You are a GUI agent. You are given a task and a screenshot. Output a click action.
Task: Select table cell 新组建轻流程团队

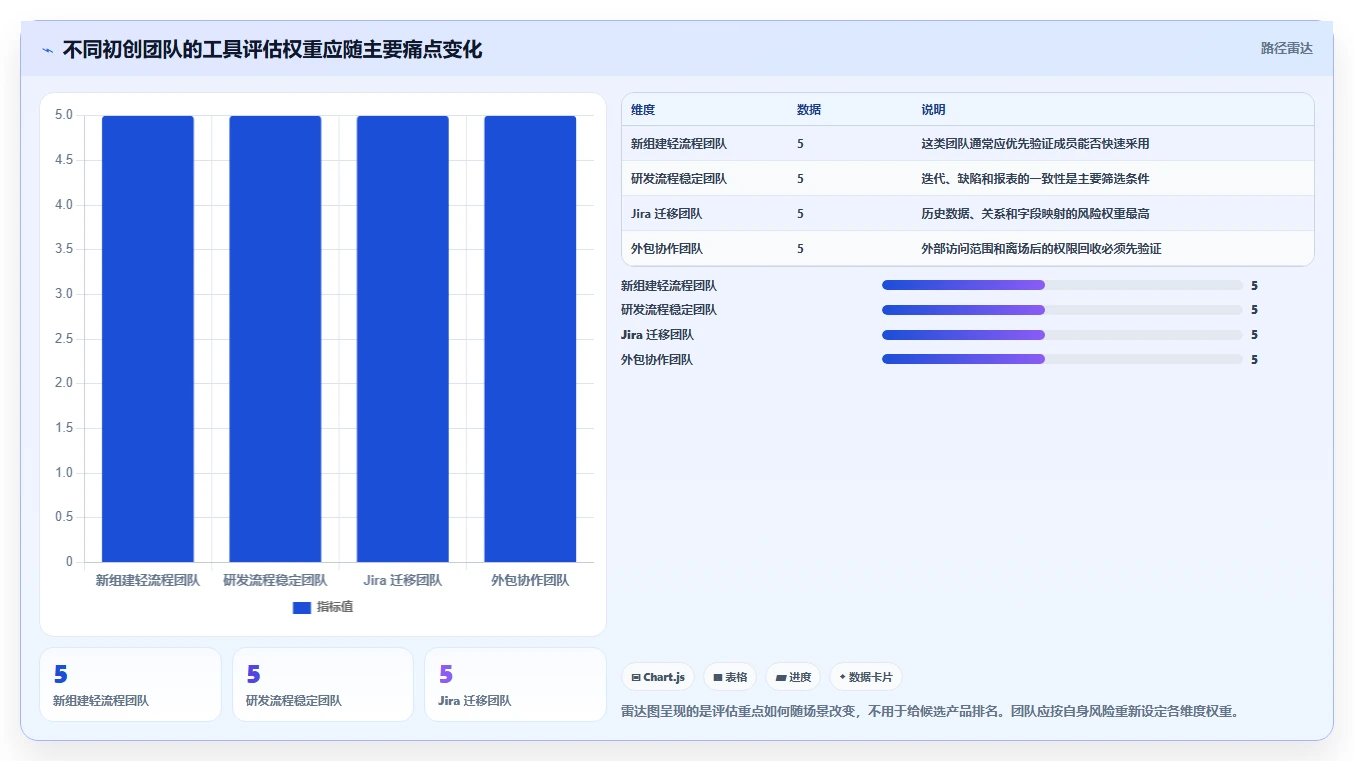pyautogui.click(x=679, y=144)
